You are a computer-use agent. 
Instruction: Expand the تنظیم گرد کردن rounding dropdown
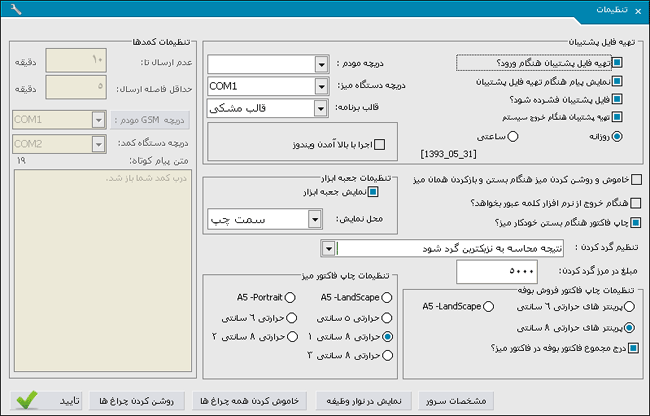coord(328,247)
